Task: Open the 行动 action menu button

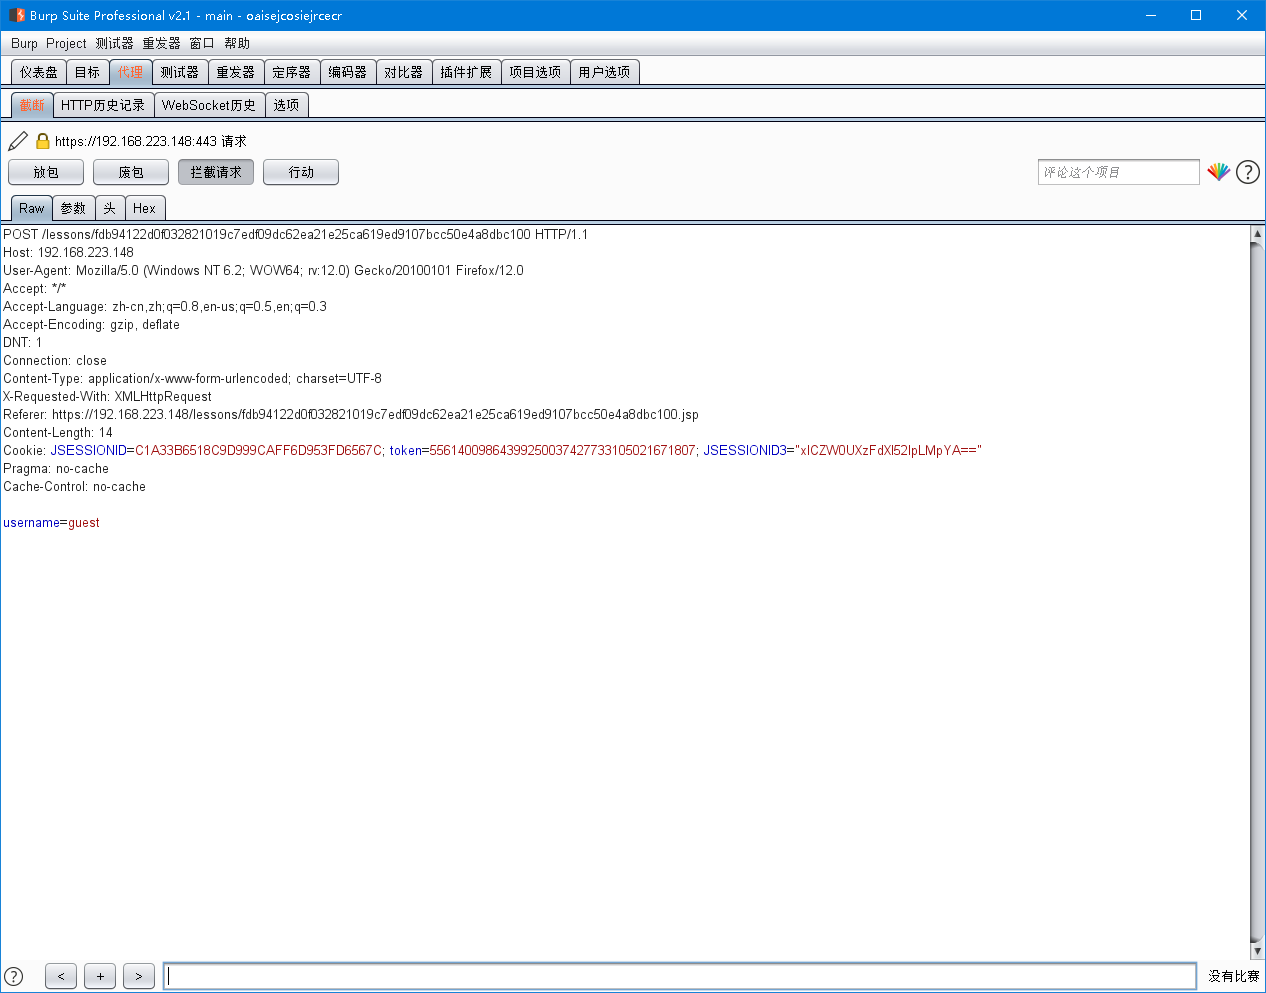Action: (301, 172)
